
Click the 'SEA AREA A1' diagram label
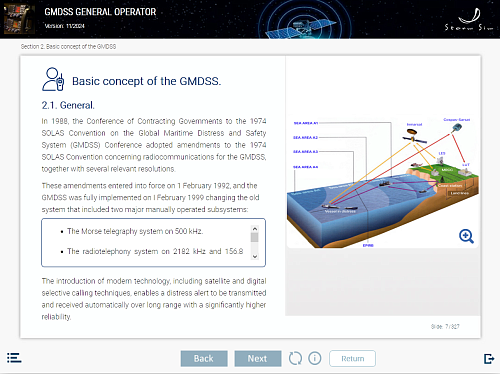(306, 123)
